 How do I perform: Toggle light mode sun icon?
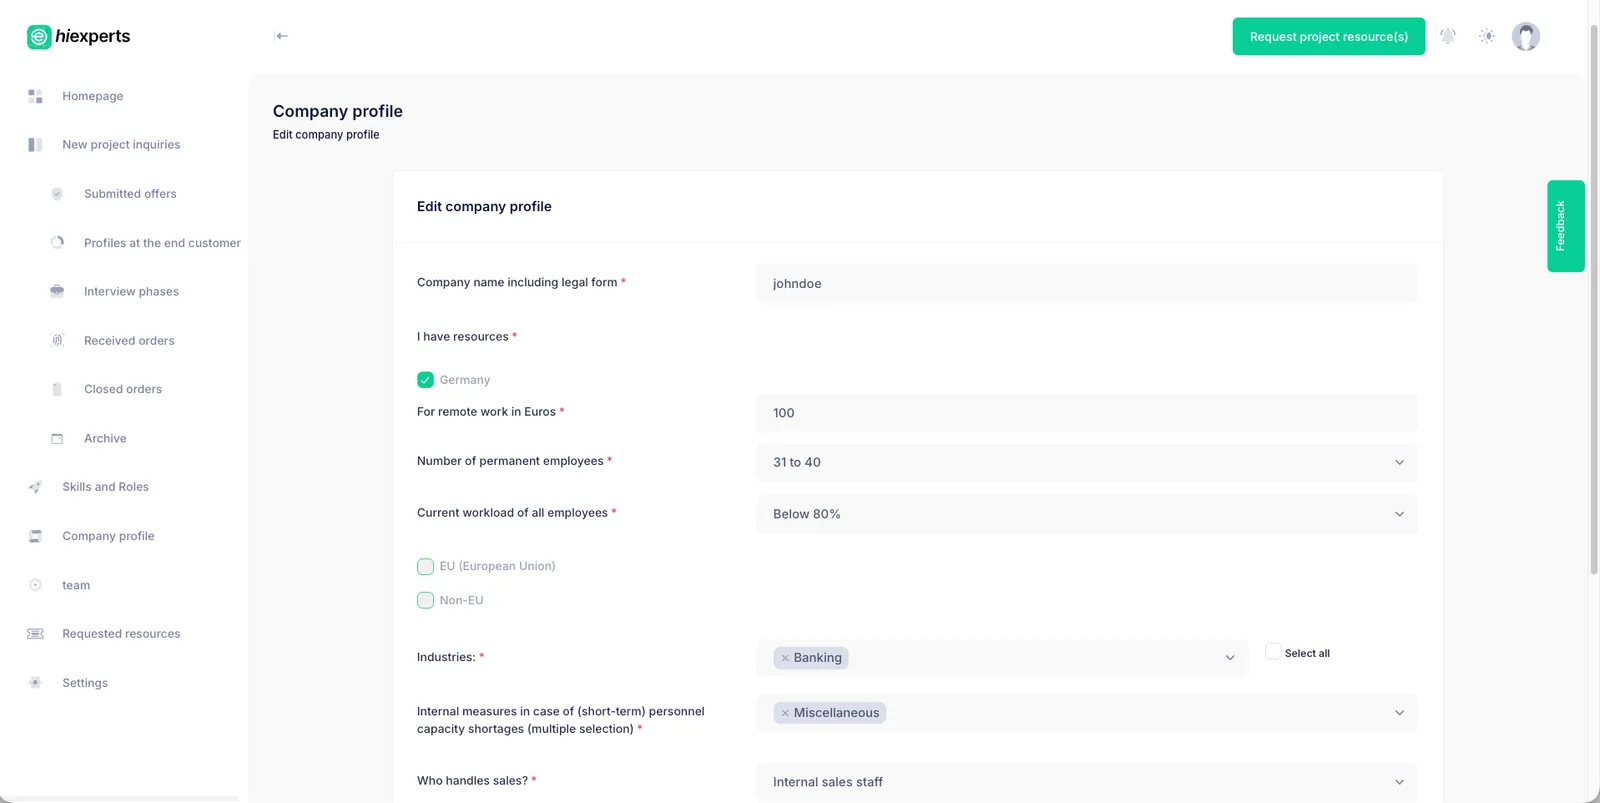point(1487,36)
